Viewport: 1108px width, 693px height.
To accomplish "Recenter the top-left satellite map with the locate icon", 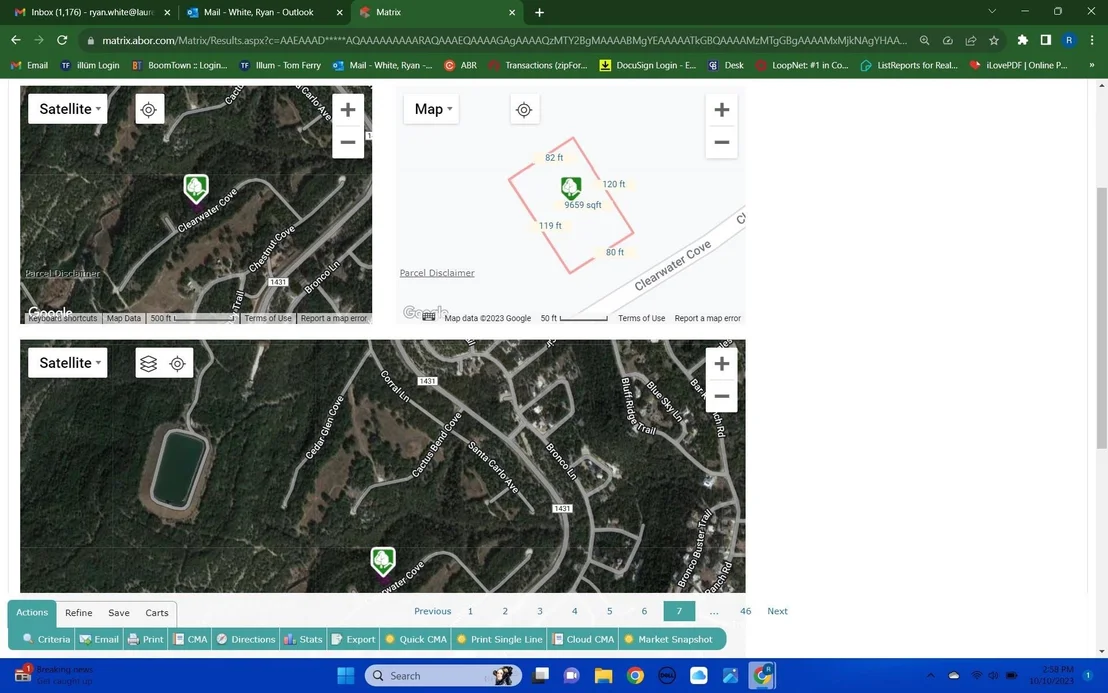I will [148, 109].
